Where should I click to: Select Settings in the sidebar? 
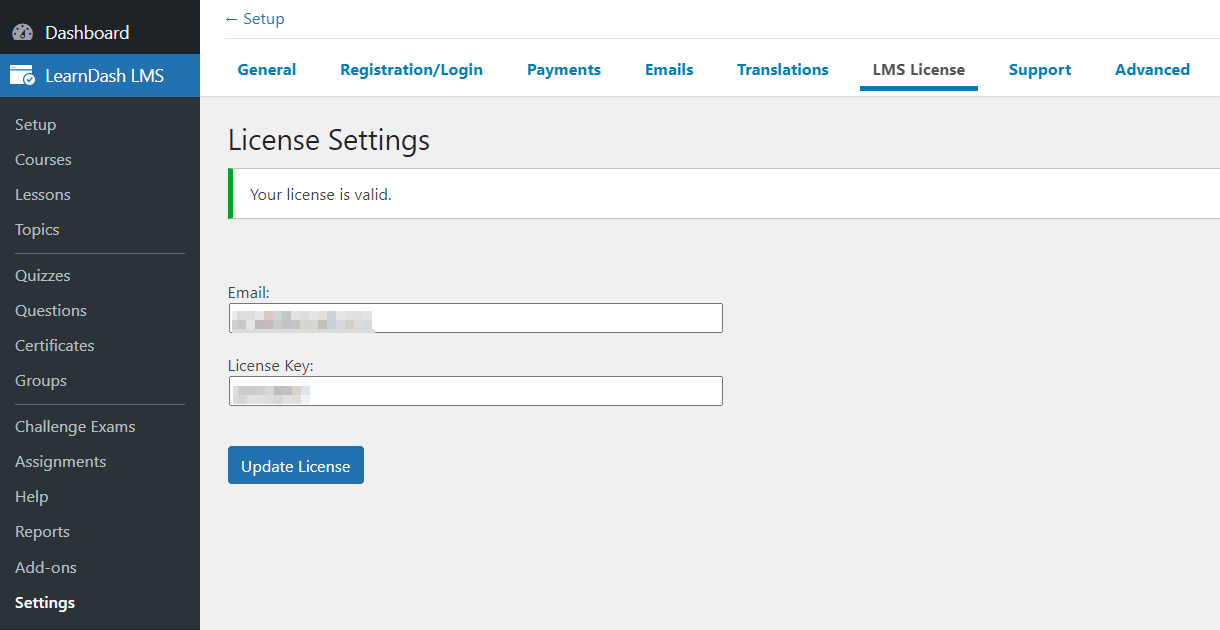point(45,603)
